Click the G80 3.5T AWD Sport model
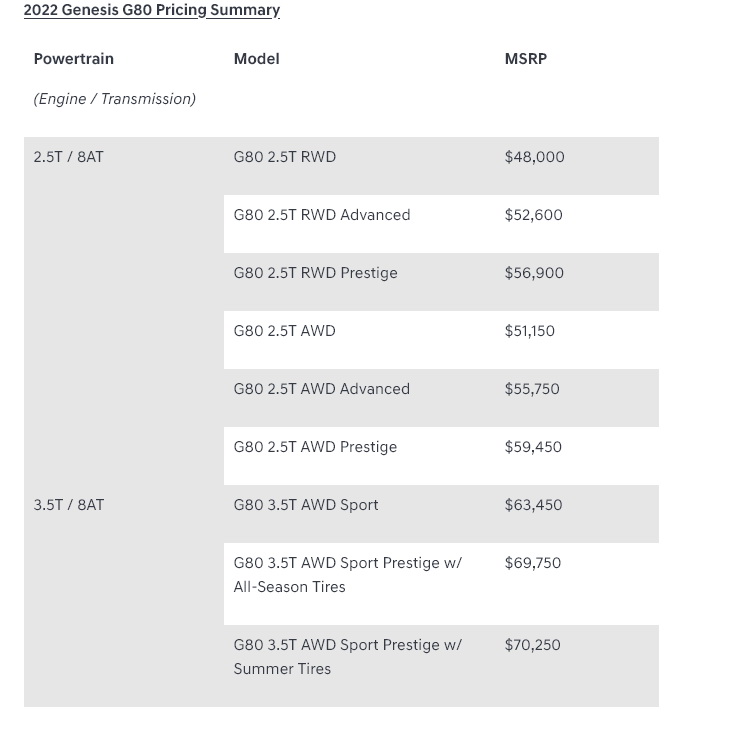The width and height of the screenshot is (729, 731). 305,505
